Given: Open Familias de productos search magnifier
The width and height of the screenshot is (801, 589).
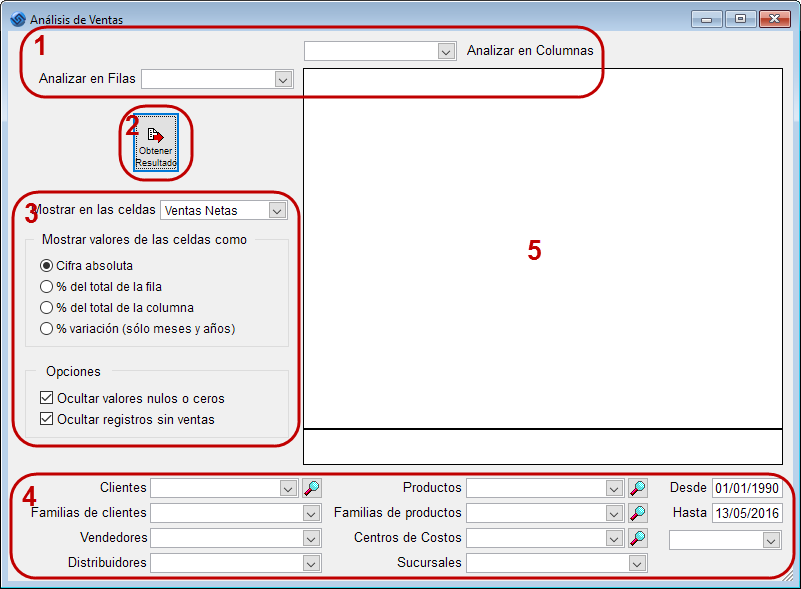Looking at the screenshot, I should click(x=638, y=513).
